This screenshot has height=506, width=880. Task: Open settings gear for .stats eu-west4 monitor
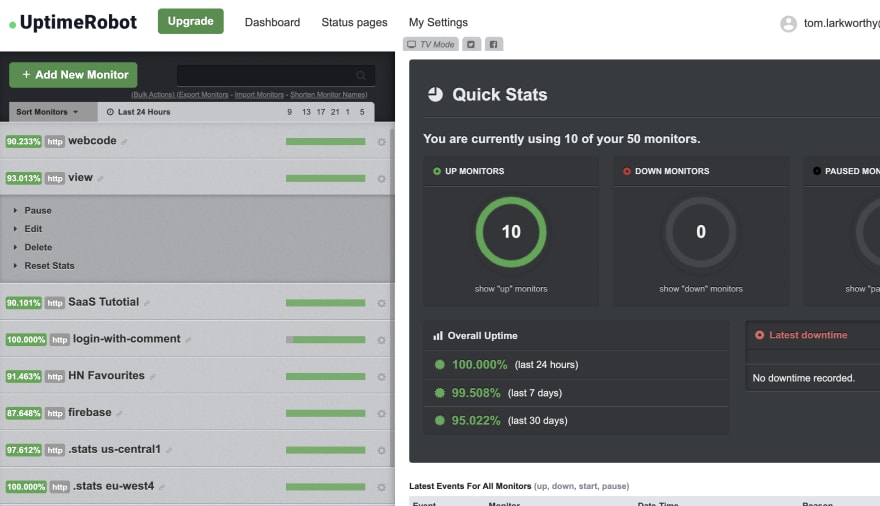pos(382,487)
